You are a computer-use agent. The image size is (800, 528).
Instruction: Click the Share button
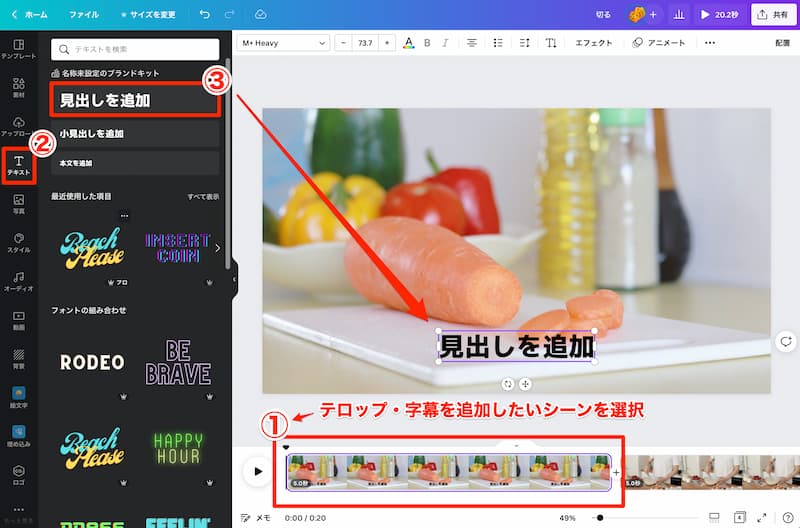pos(773,14)
